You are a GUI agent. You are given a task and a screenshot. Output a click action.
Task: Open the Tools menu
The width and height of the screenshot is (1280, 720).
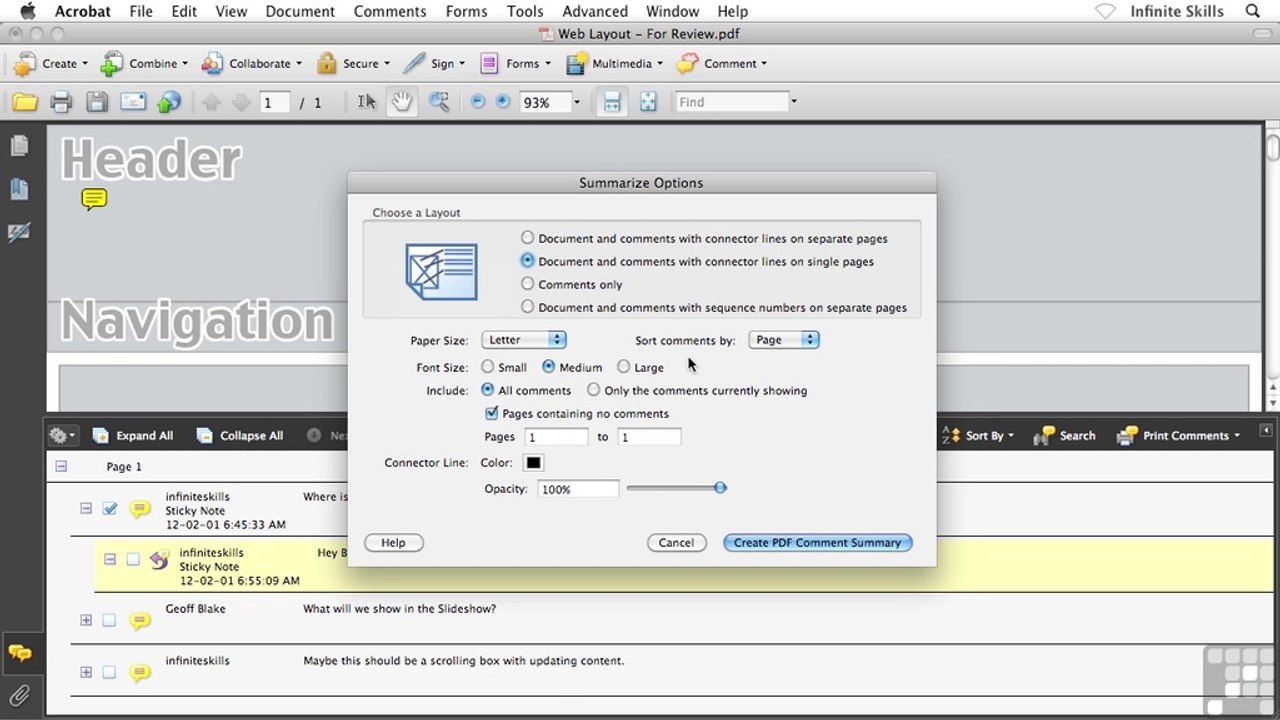[x=525, y=11]
